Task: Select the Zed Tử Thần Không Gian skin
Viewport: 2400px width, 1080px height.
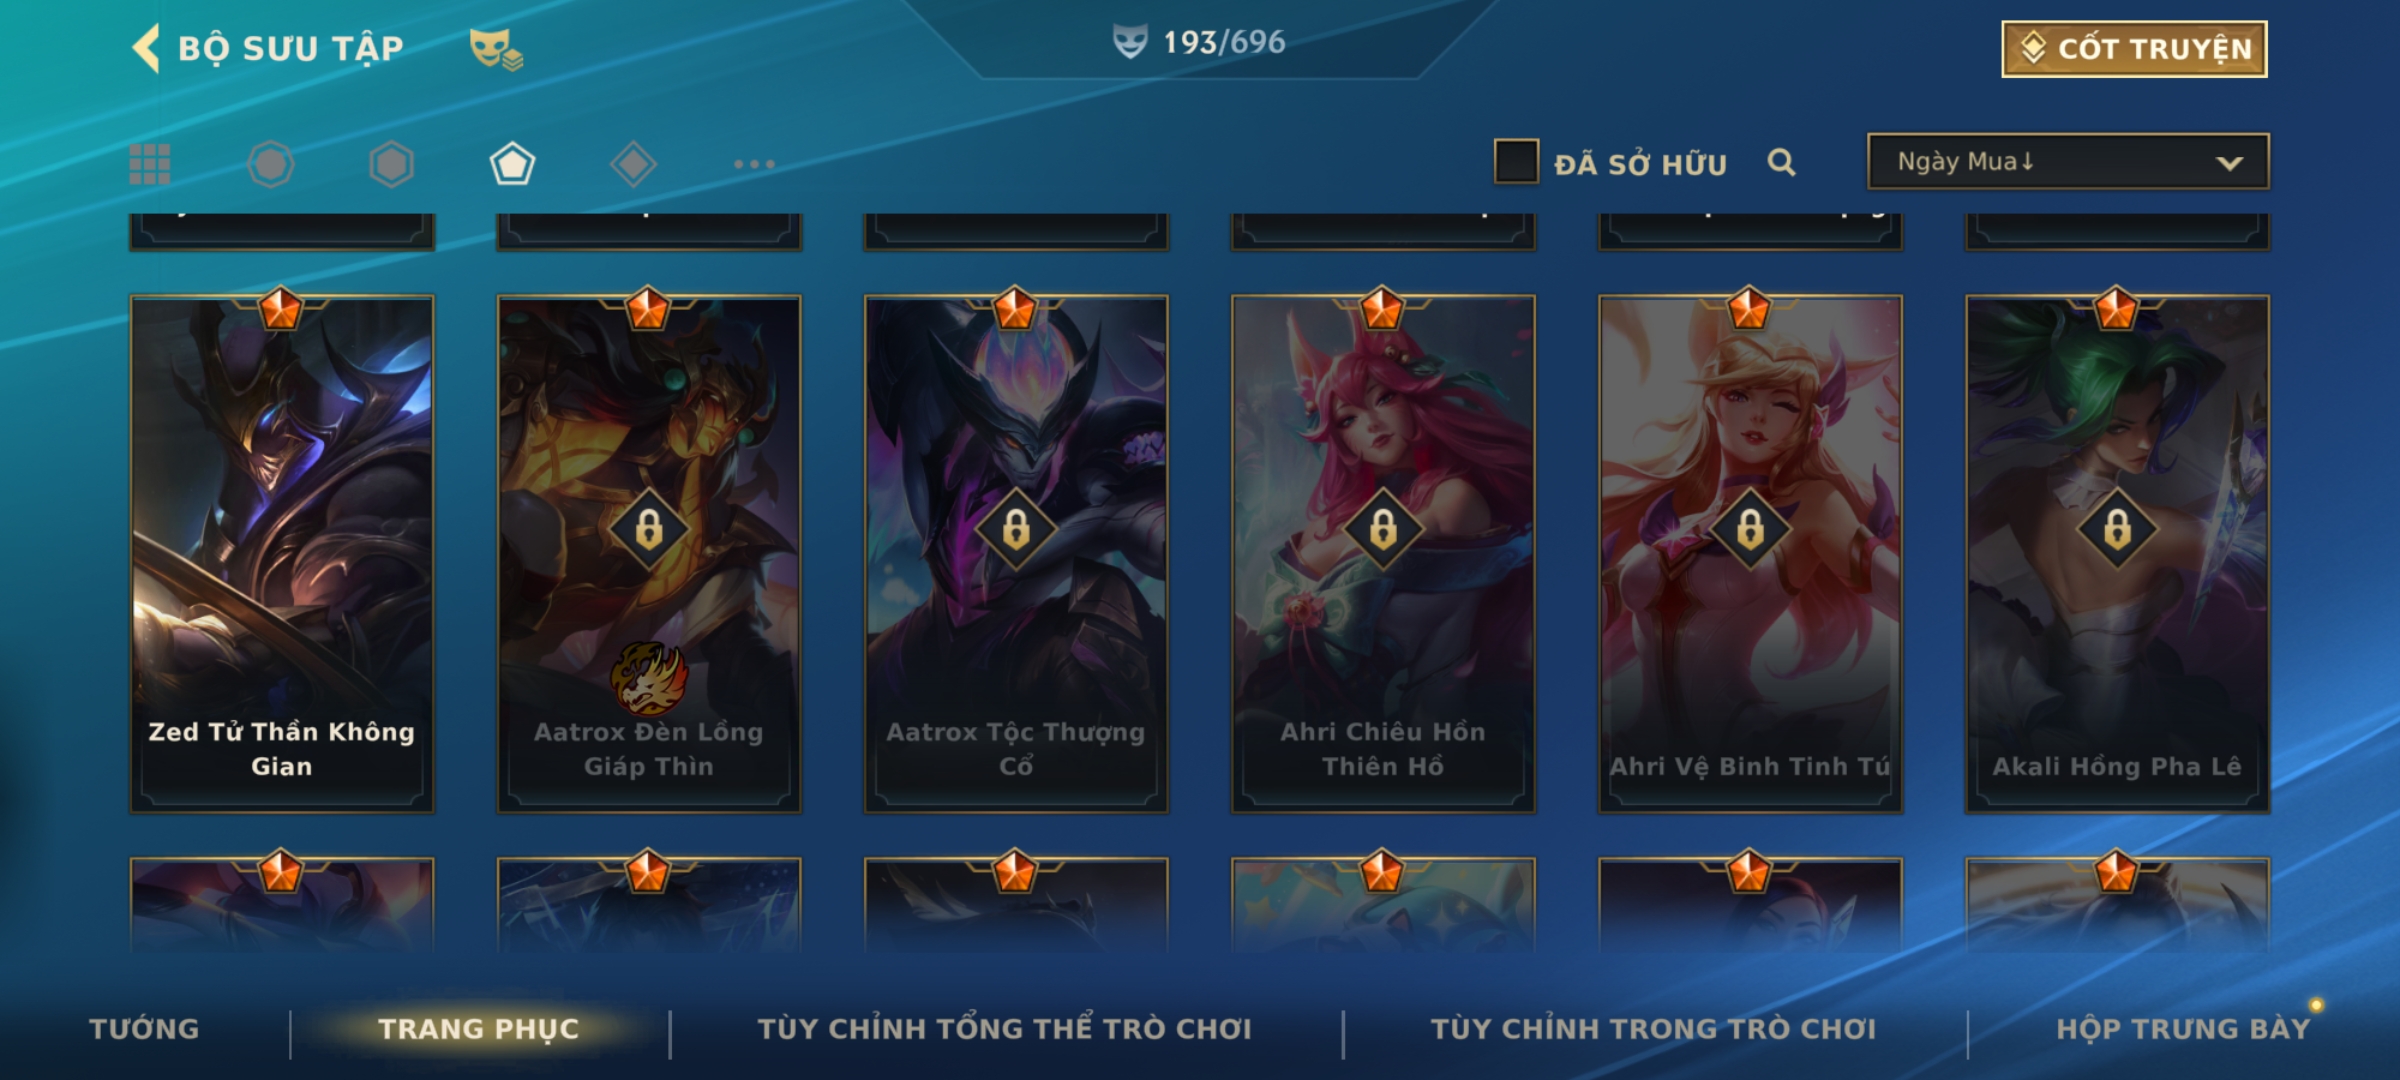Action: (282, 553)
